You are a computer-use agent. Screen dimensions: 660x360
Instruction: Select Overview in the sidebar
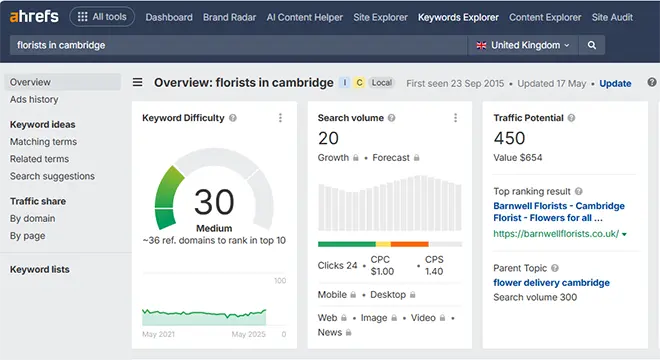point(62,82)
